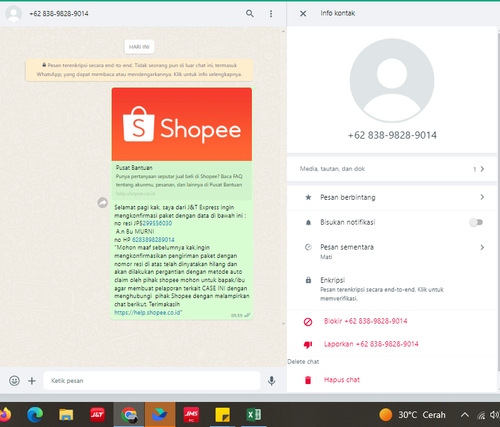Open Firefox from taskbar

pyautogui.click(x=5, y=415)
